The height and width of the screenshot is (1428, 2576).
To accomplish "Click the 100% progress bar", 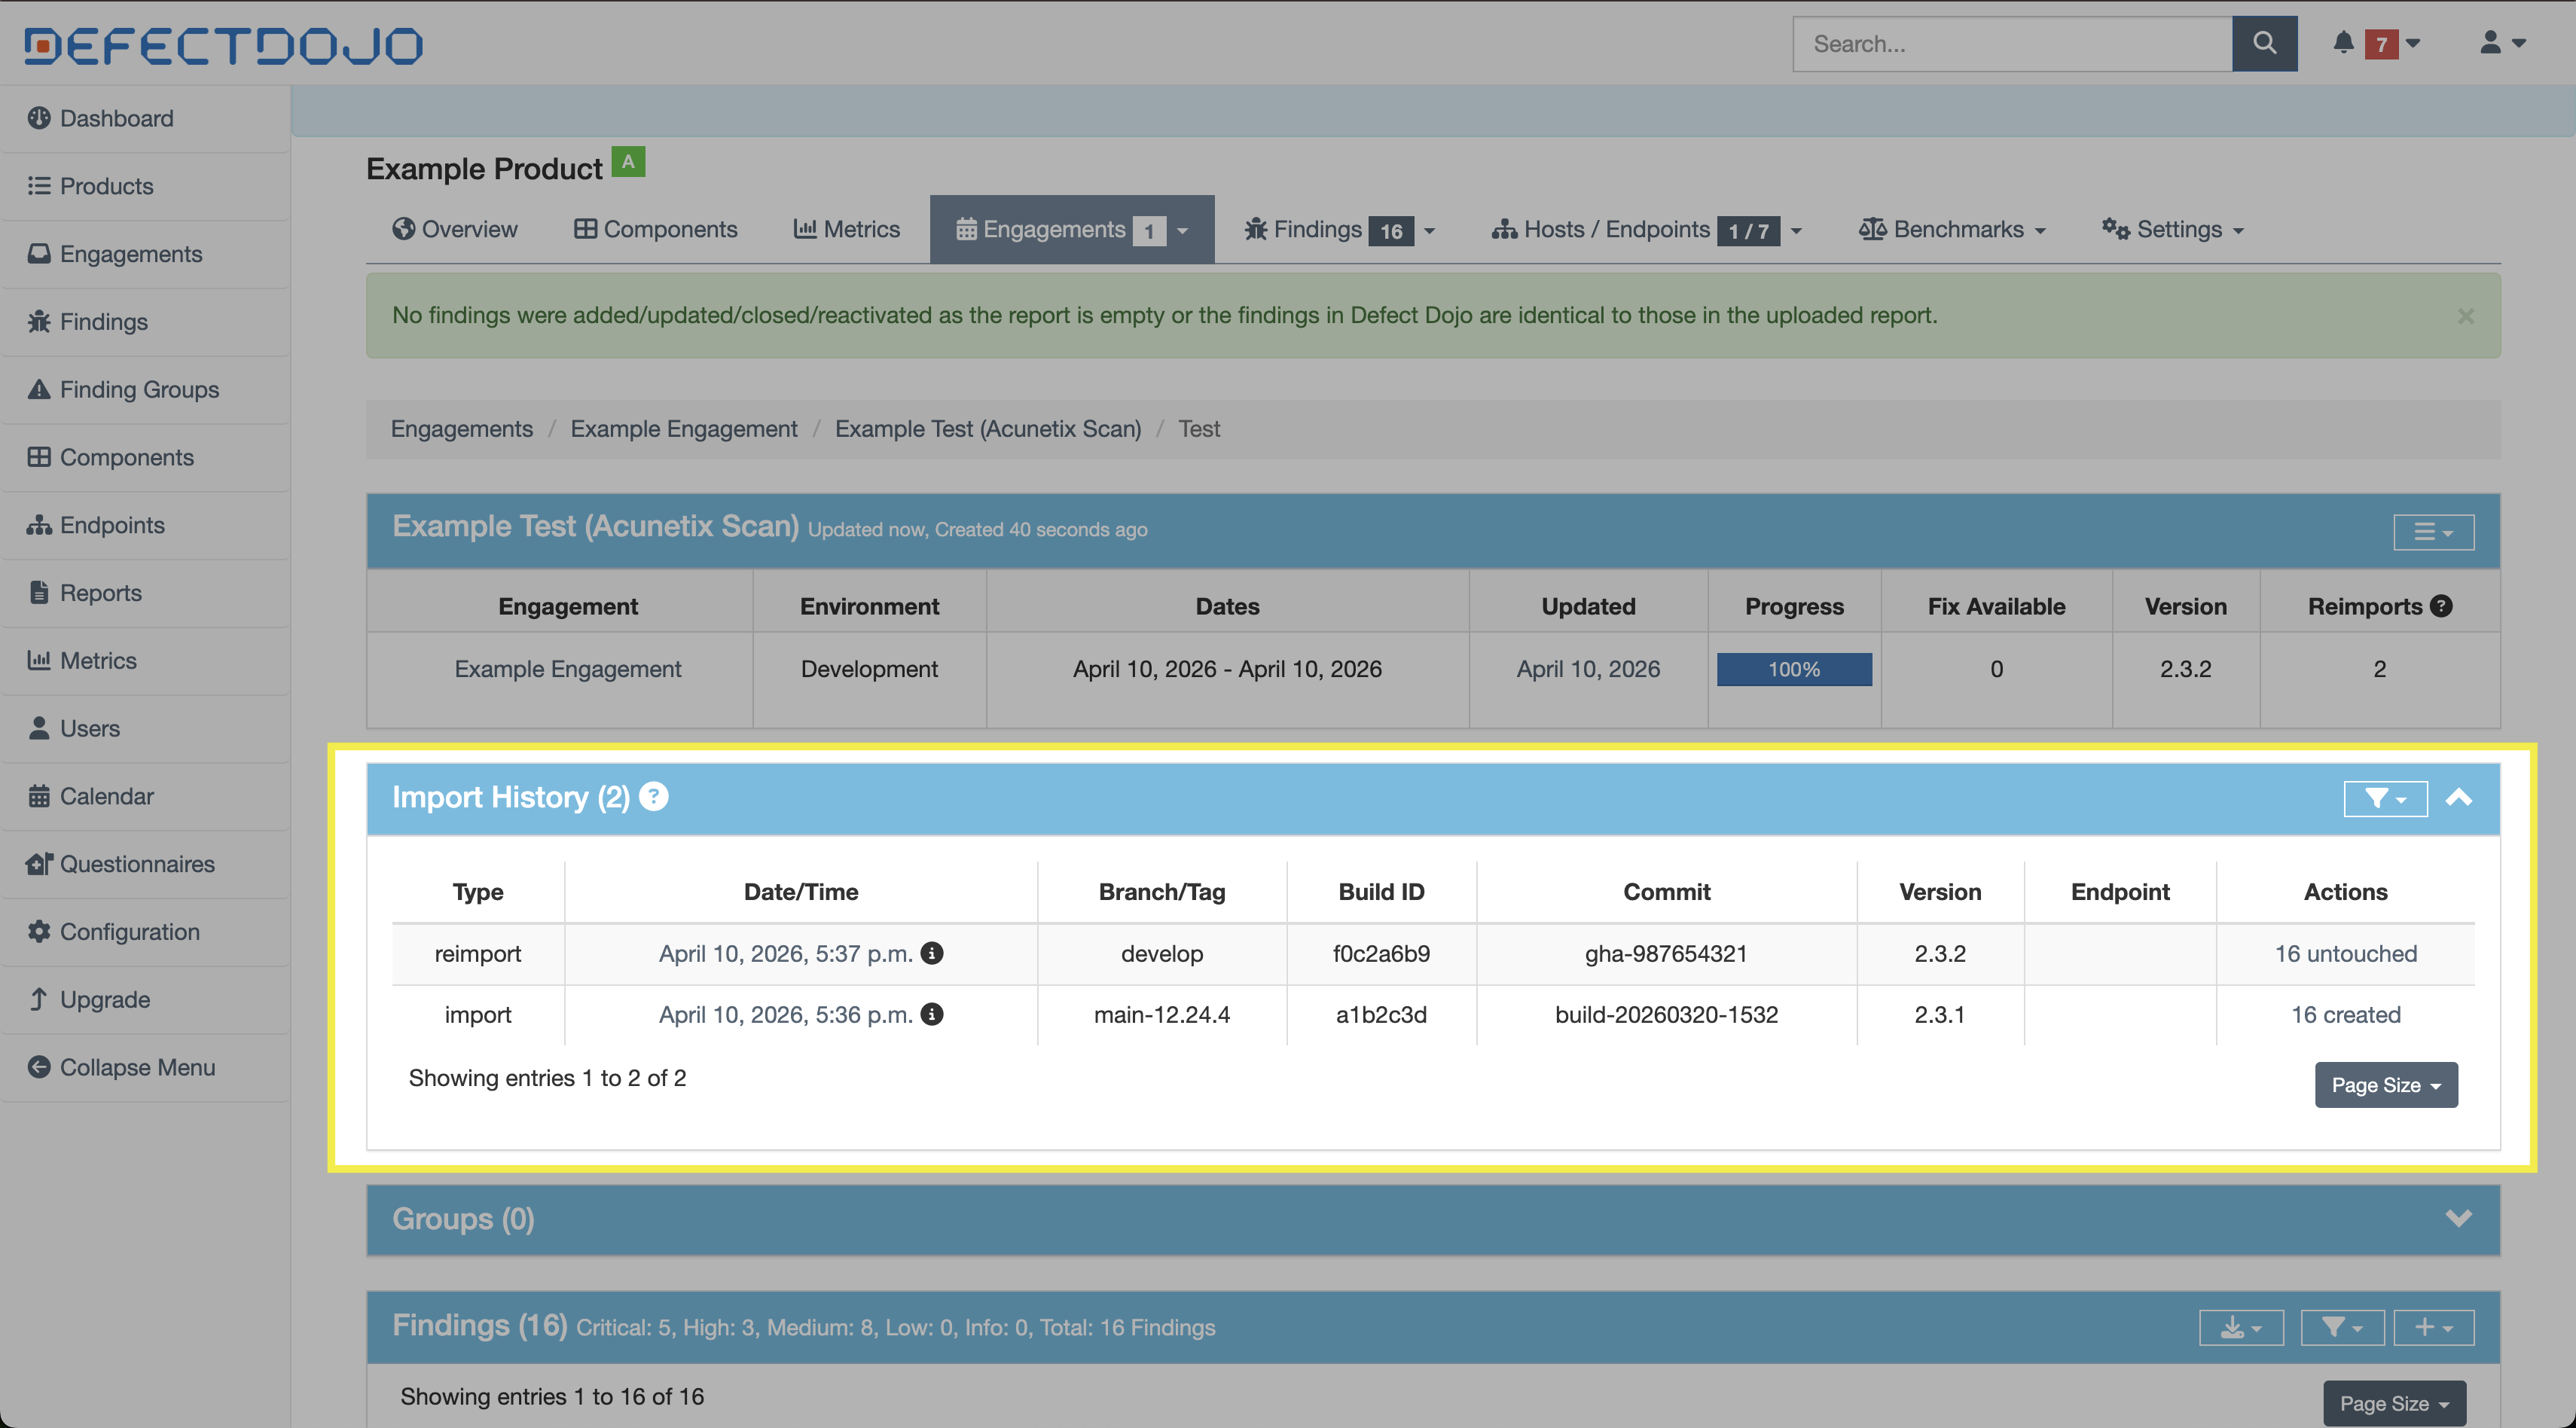I will coord(1793,669).
